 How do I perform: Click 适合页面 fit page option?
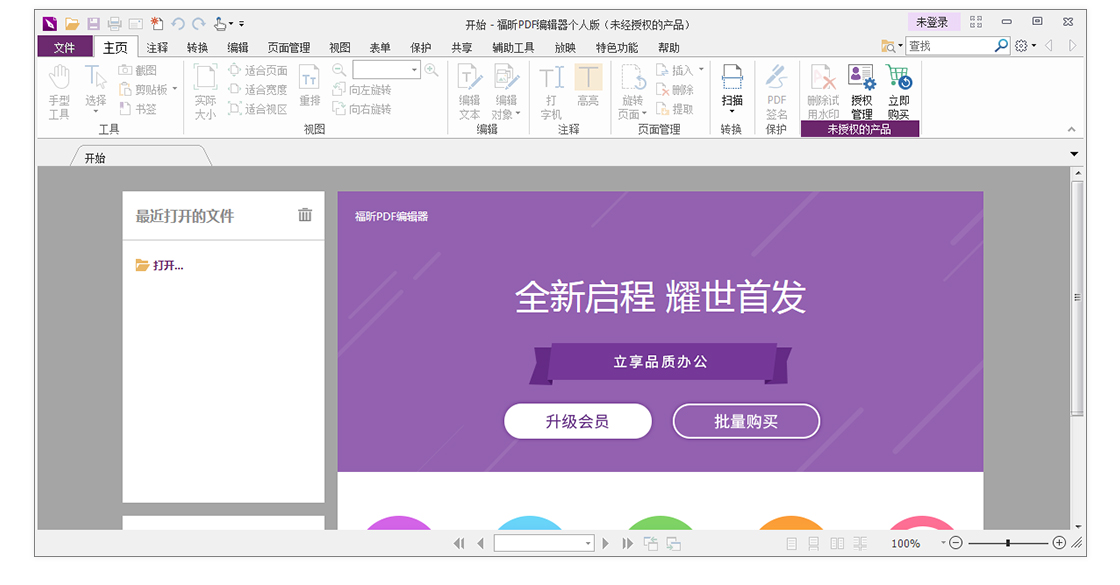click(x=258, y=70)
